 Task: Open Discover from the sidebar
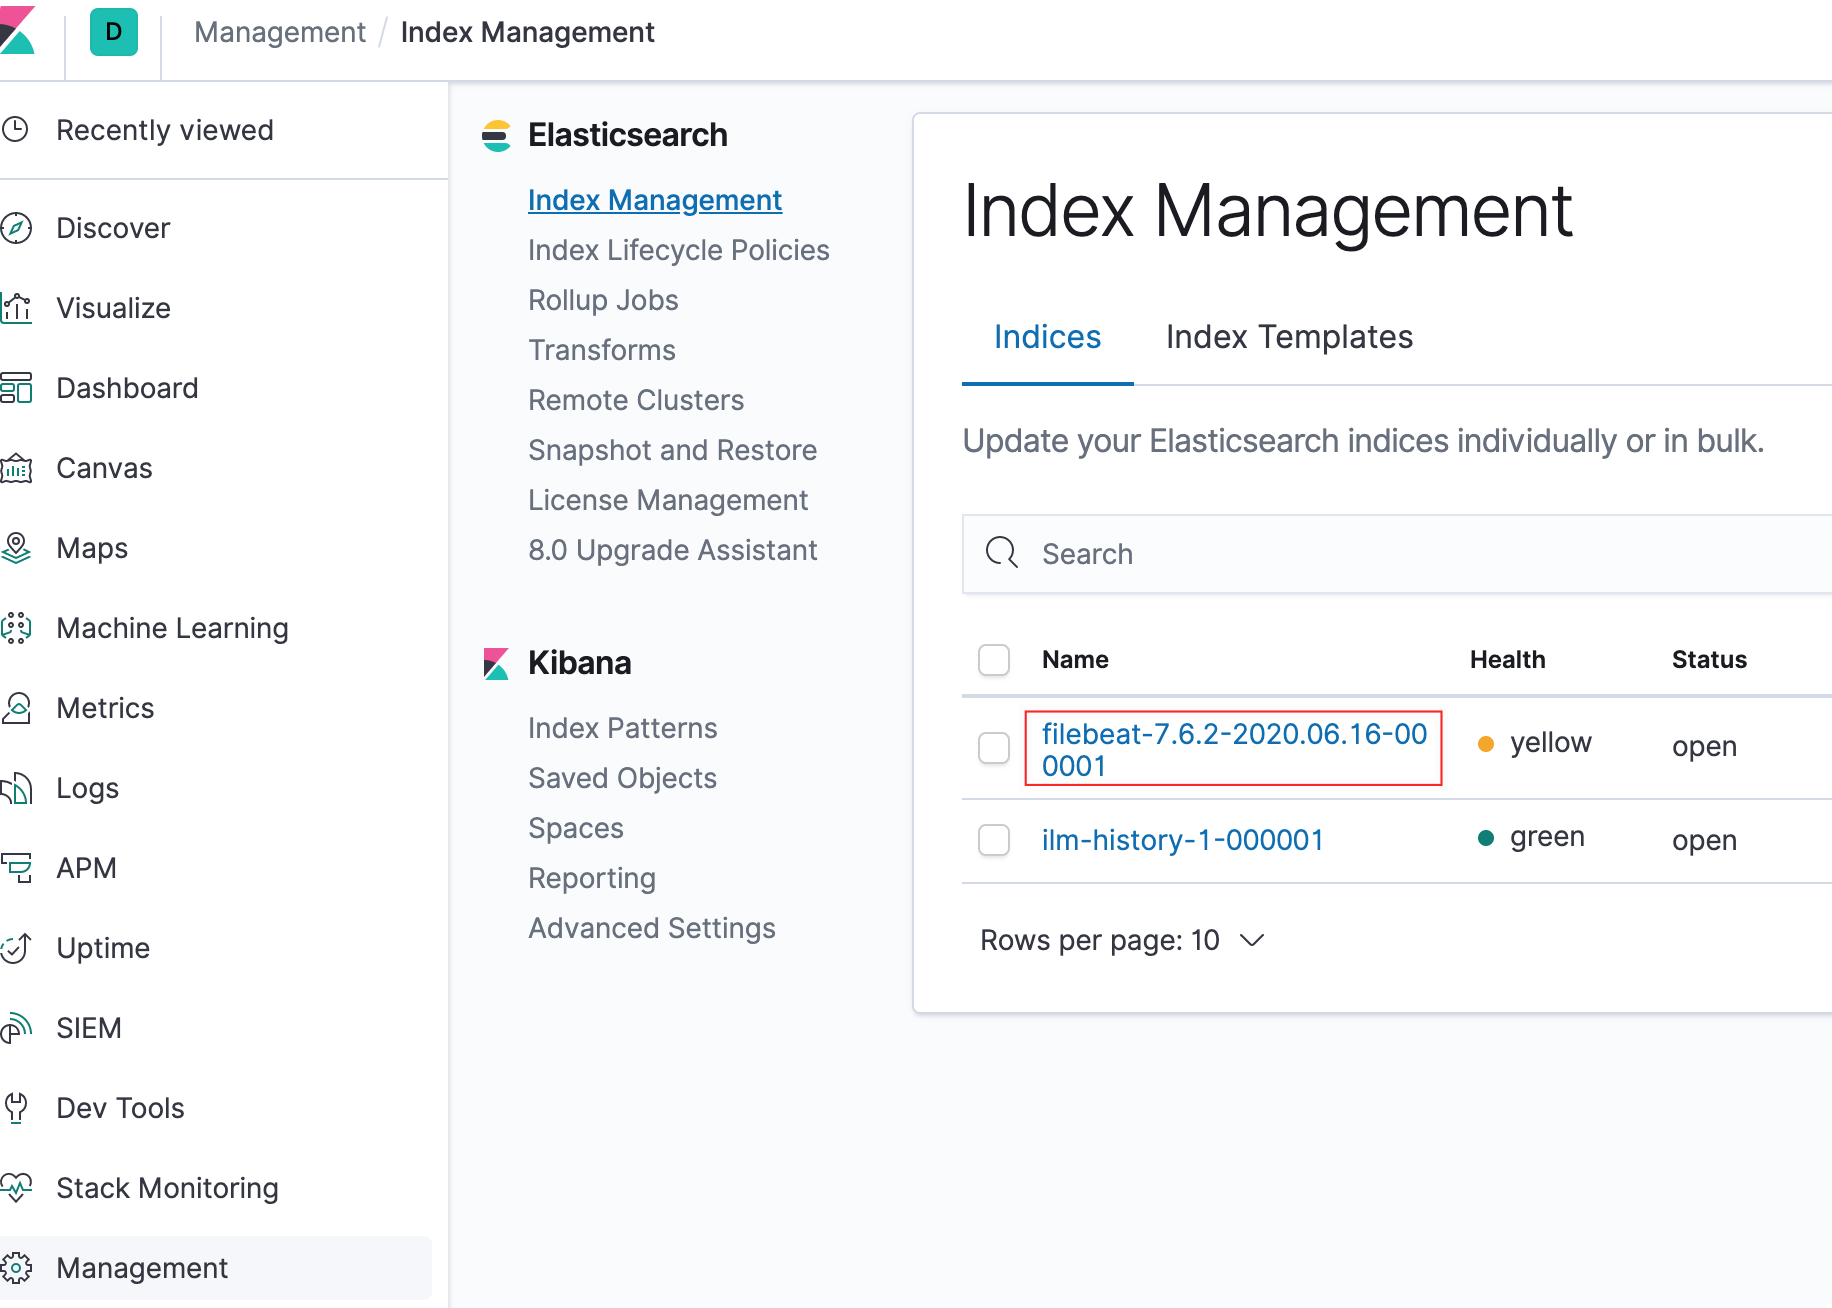[x=113, y=228]
